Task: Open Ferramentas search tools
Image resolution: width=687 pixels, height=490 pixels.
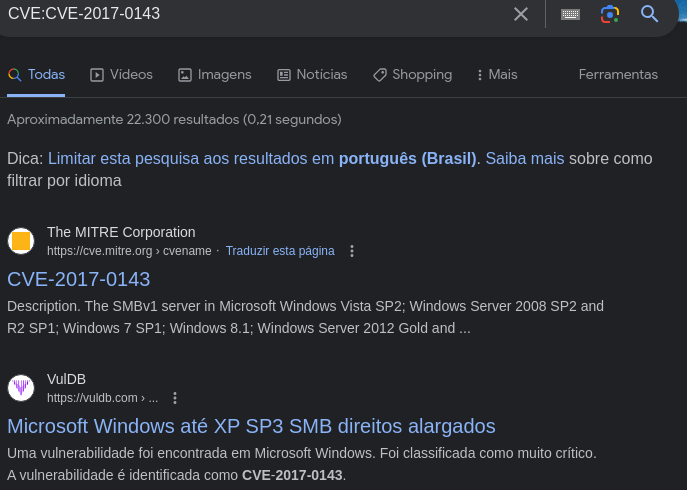Action: pos(618,75)
